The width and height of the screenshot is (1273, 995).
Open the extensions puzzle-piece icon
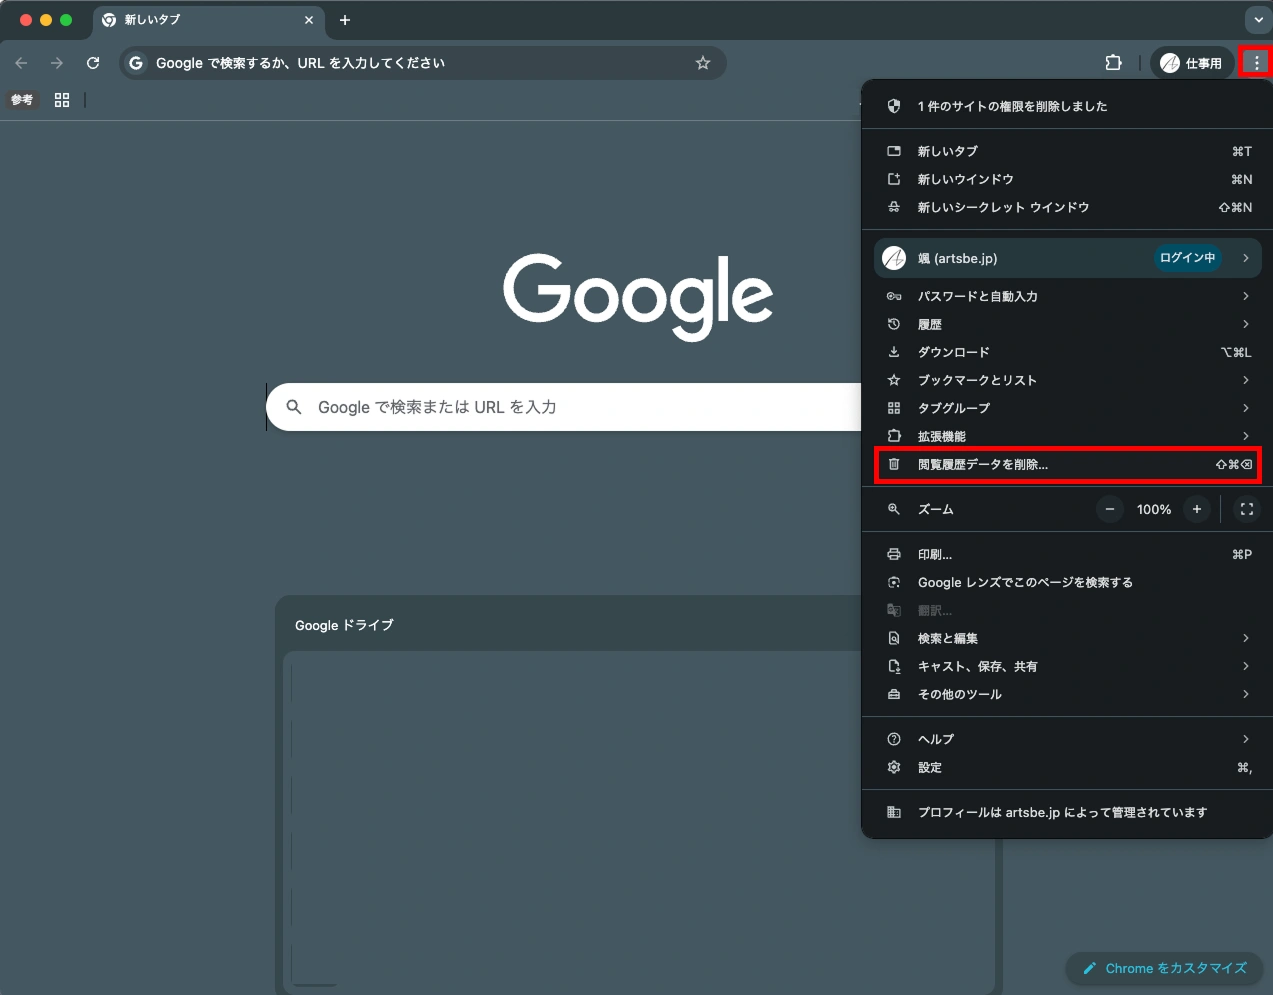pos(1113,62)
